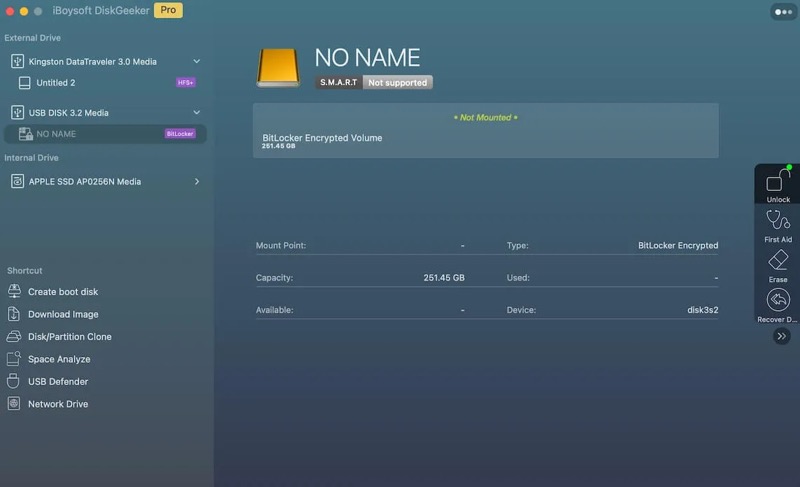Click the Internal Drive section header

[x=31, y=158]
